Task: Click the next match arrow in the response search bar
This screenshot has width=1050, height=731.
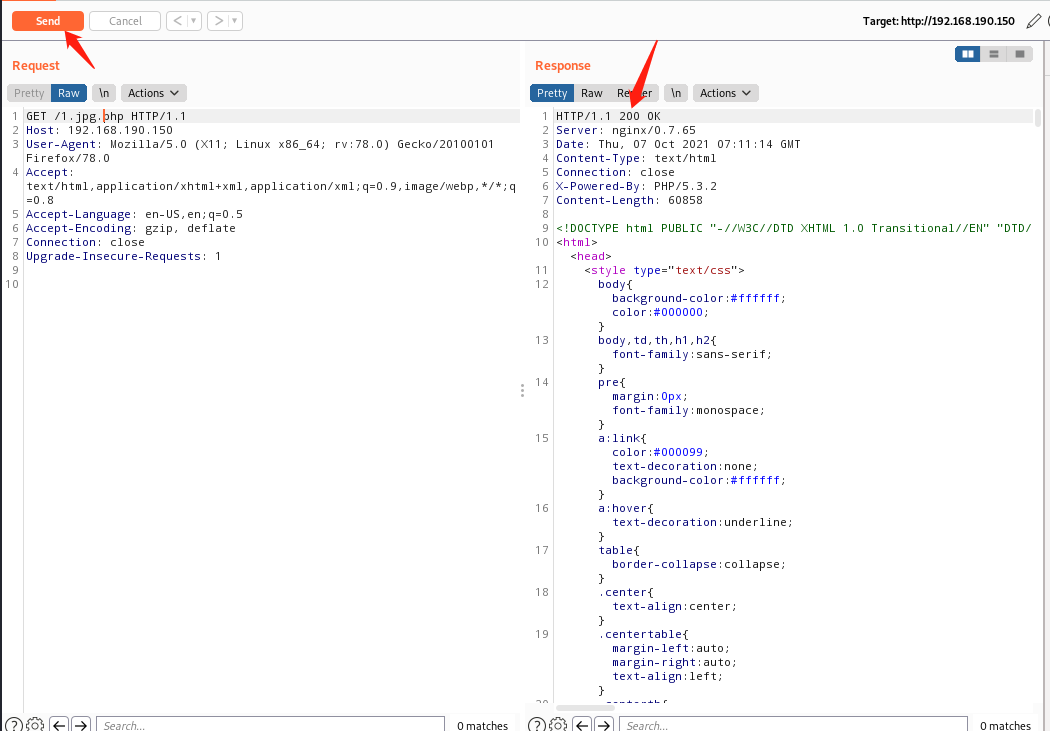Action: point(604,724)
